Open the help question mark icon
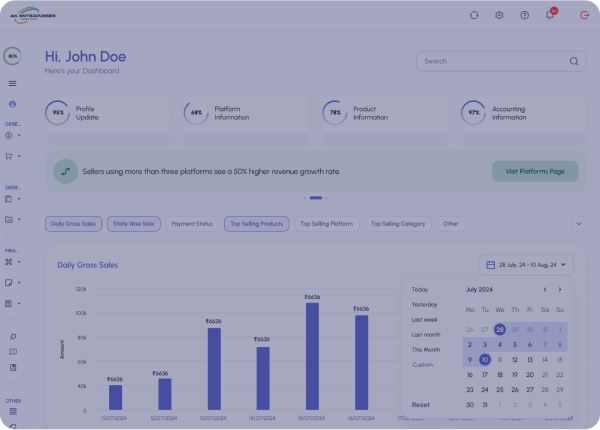This screenshot has width=600, height=430. click(x=524, y=15)
